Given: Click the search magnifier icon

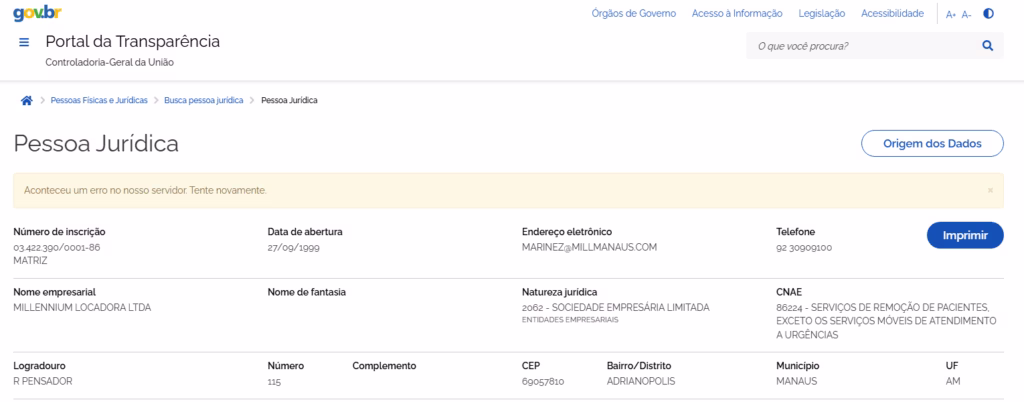Looking at the screenshot, I should [987, 46].
